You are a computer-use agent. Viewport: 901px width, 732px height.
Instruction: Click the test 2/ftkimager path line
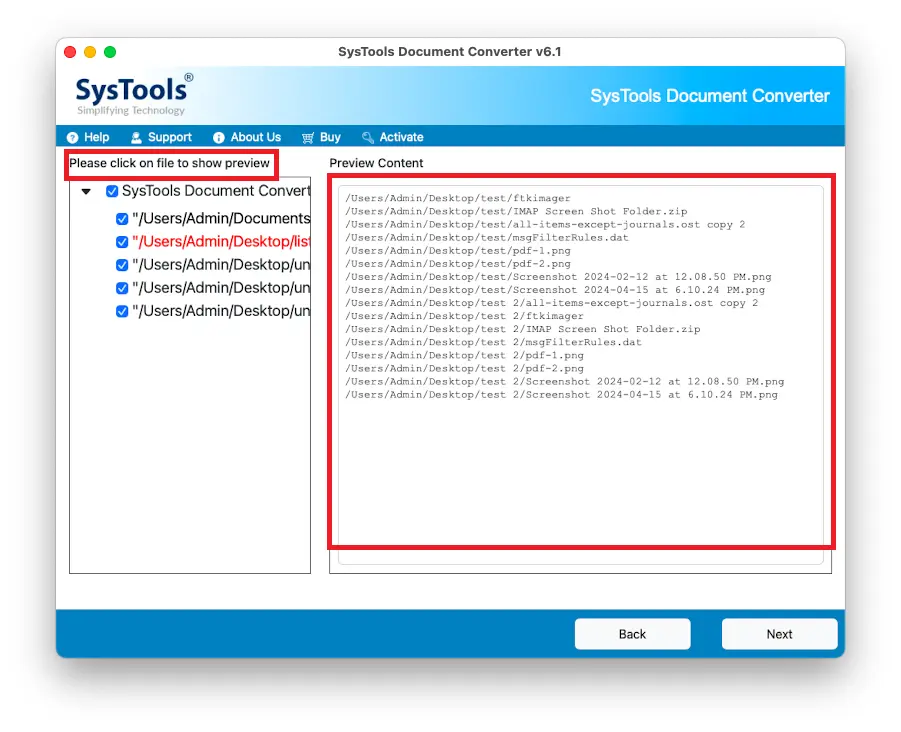click(464, 316)
